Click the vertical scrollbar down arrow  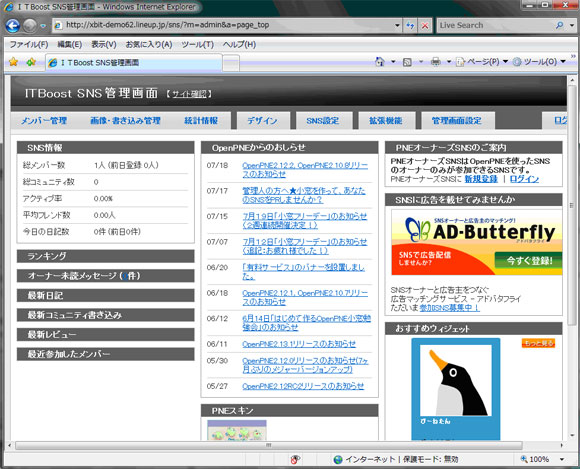pos(572,436)
